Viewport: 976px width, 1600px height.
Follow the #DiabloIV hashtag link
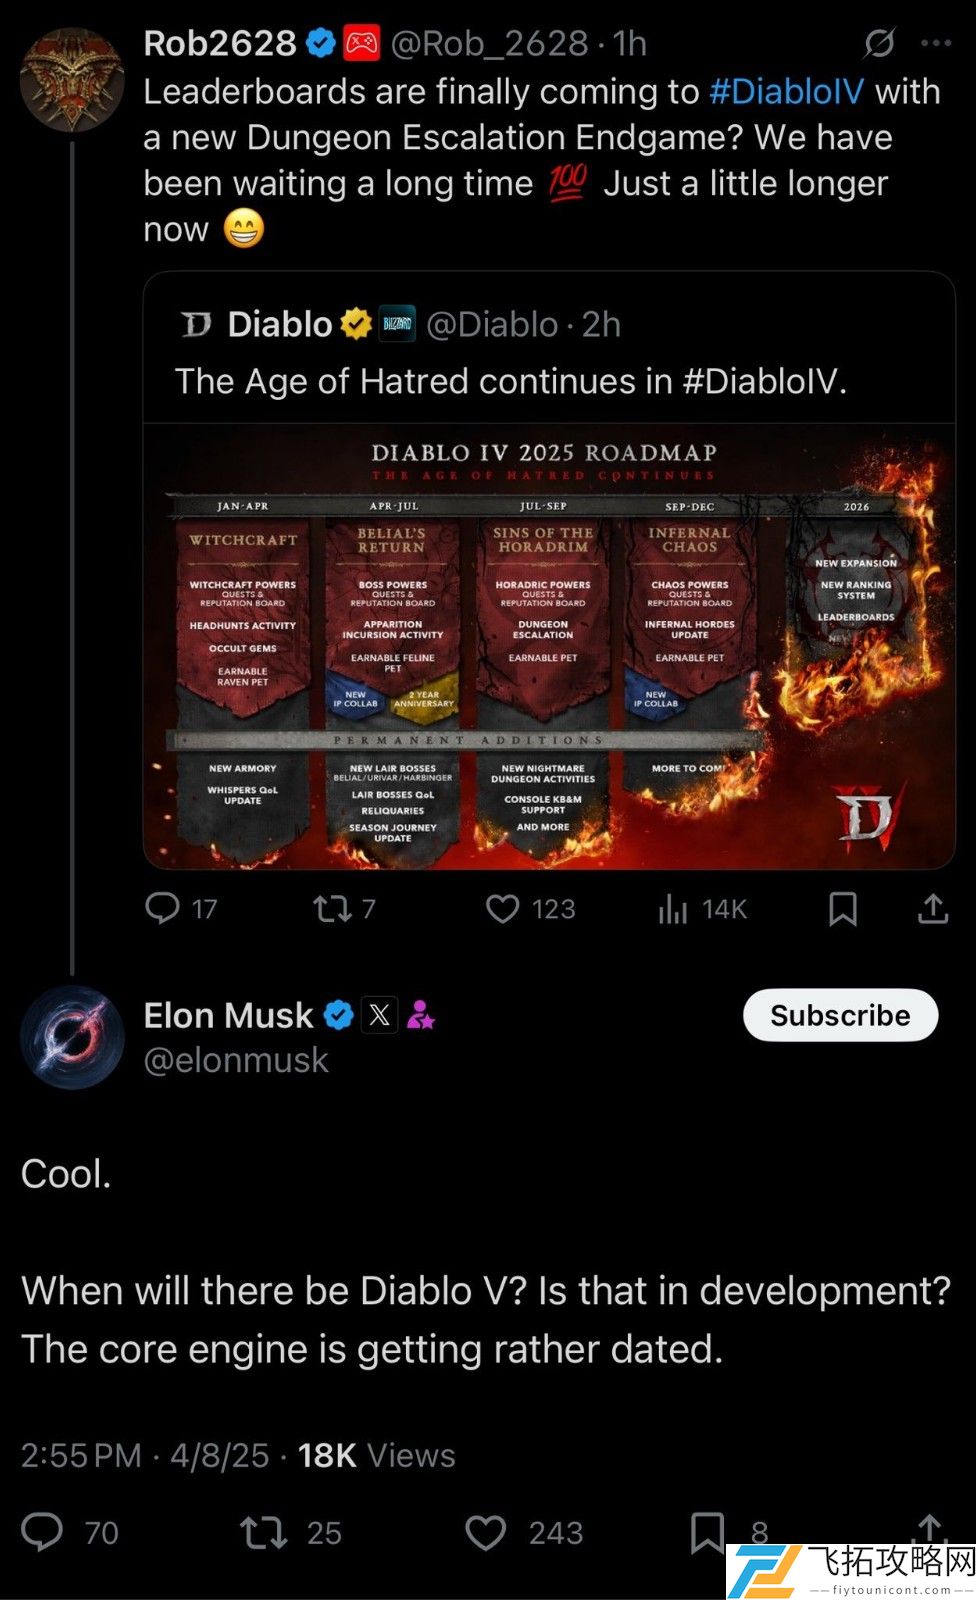pos(786,92)
